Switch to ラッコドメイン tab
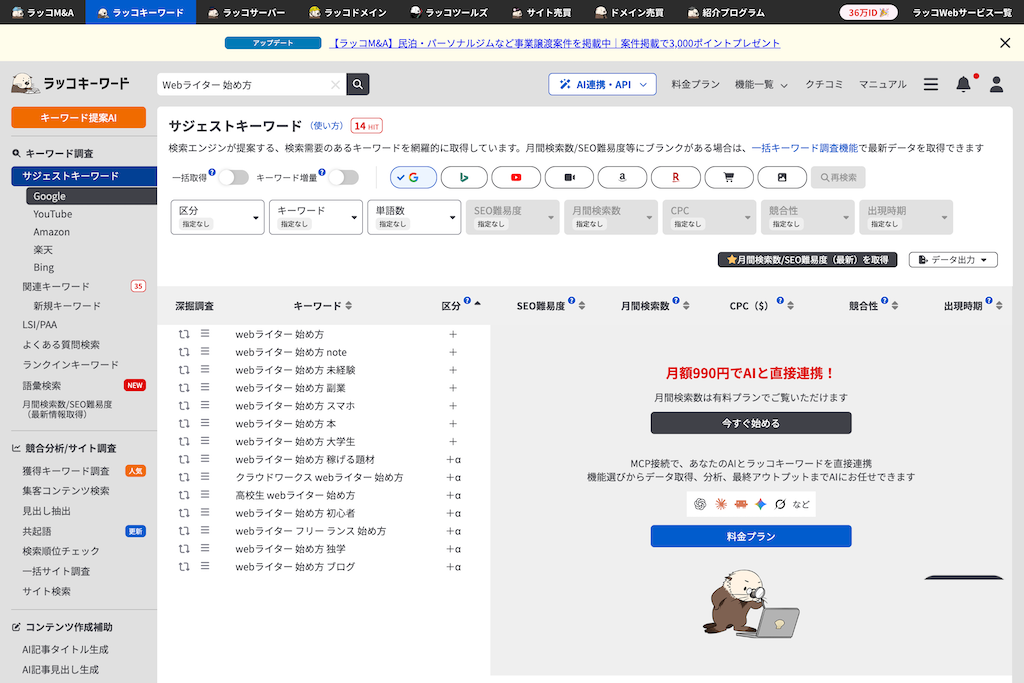Viewport: 1024px width, 683px height. point(347,12)
